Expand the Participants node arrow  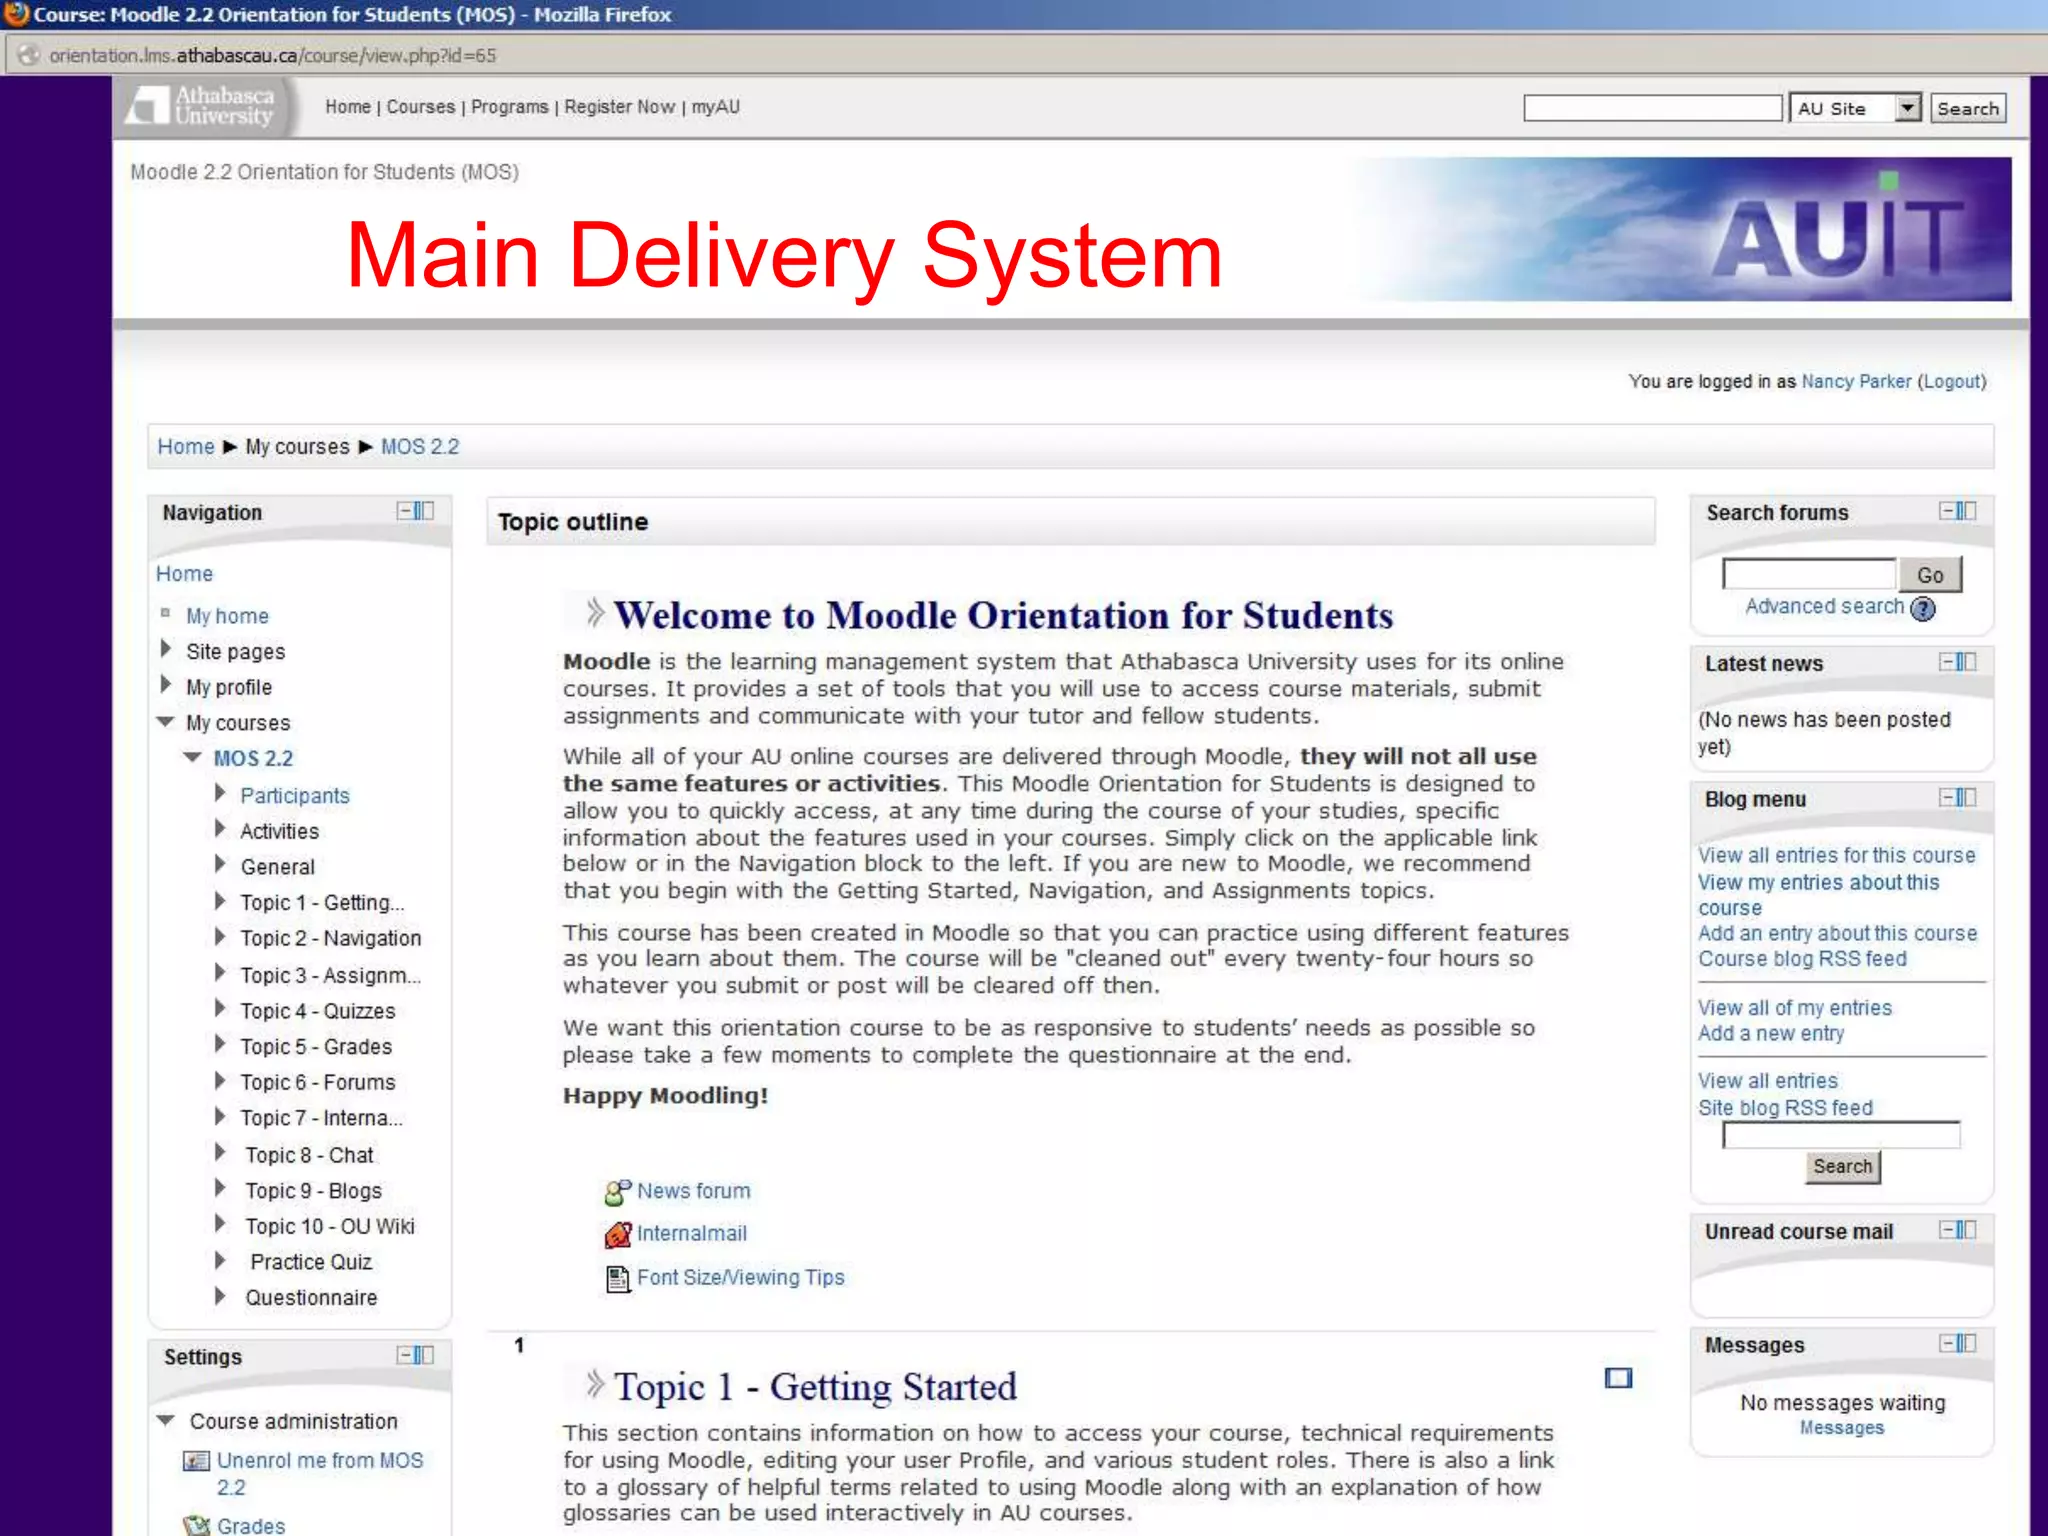tap(220, 793)
